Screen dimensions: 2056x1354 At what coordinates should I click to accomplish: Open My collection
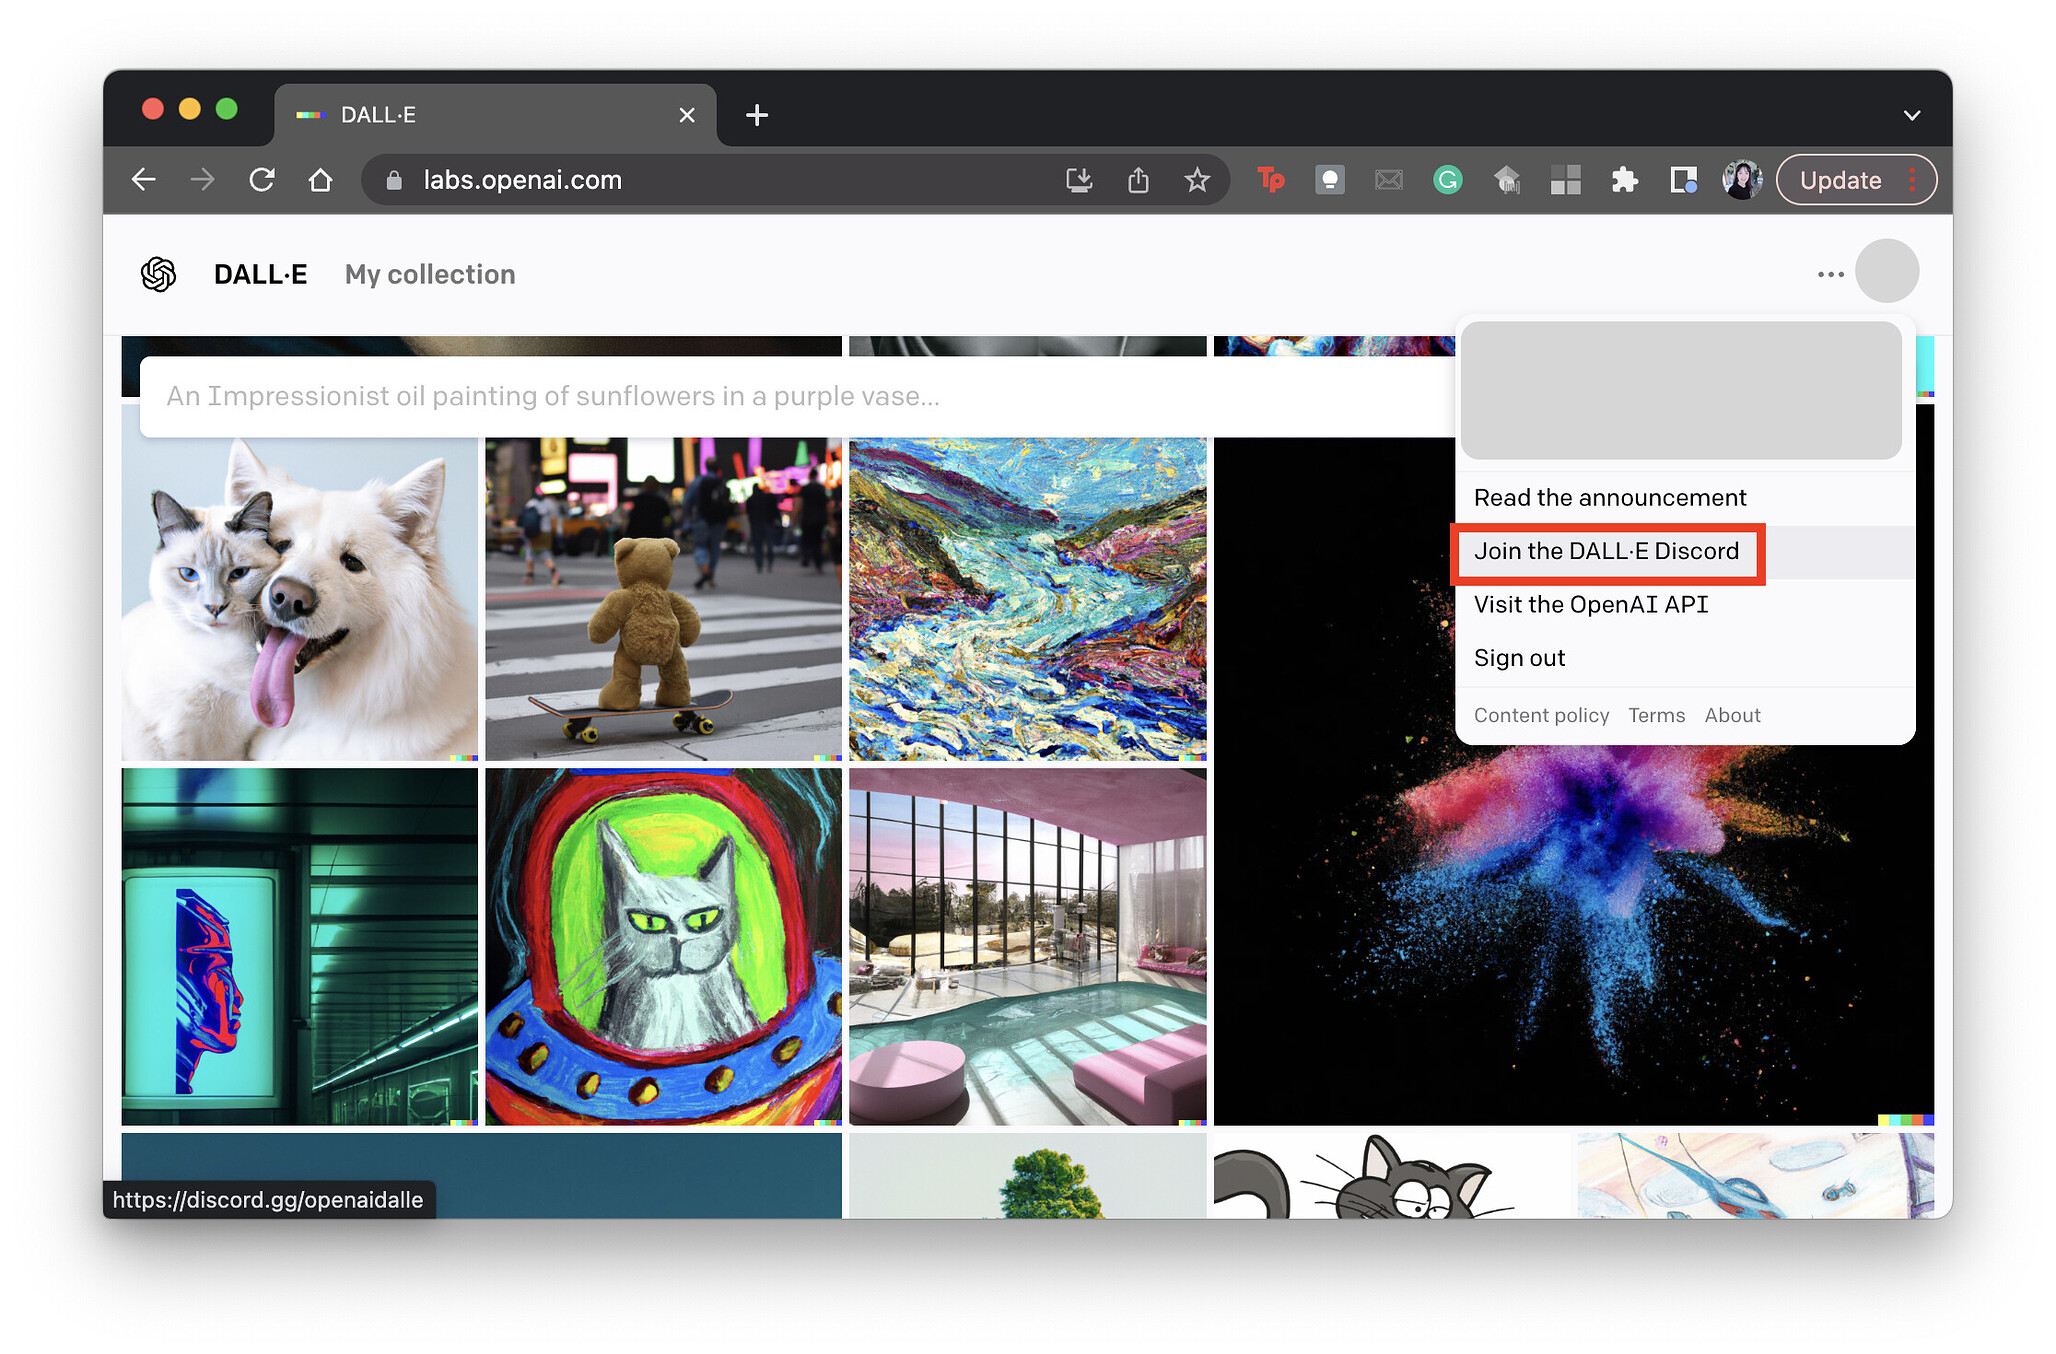[x=429, y=273]
